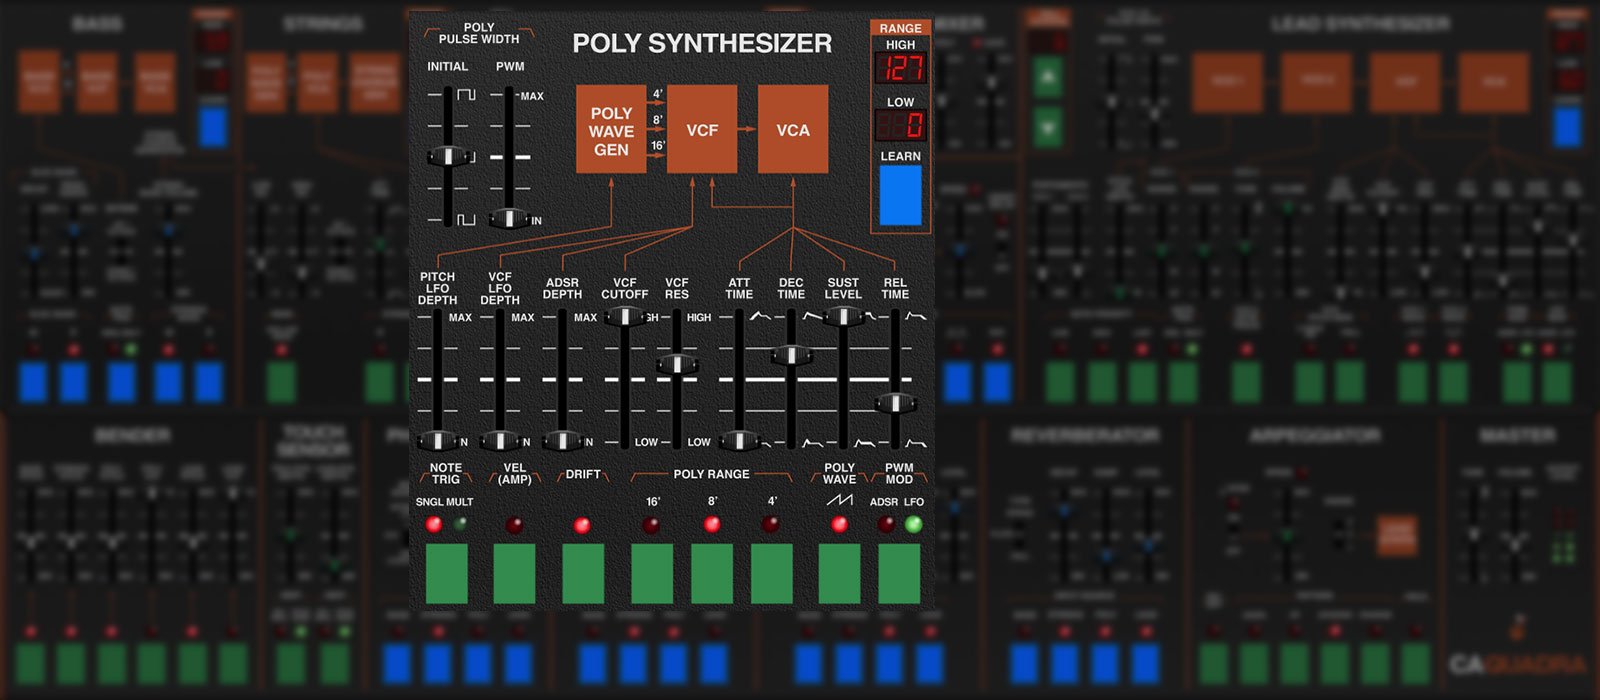Click the POLY WAVE GEN block
This screenshot has height=700, width=1600.
[x=611, y=130]
